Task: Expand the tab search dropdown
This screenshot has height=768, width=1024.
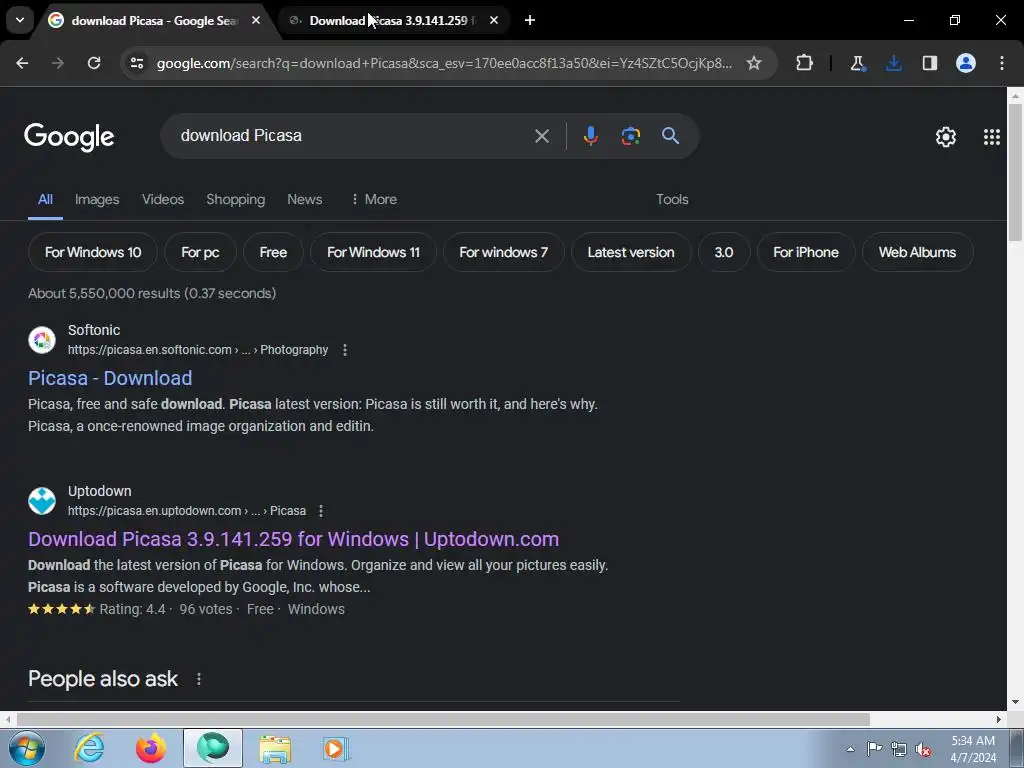Action: [x=20, y=20]
